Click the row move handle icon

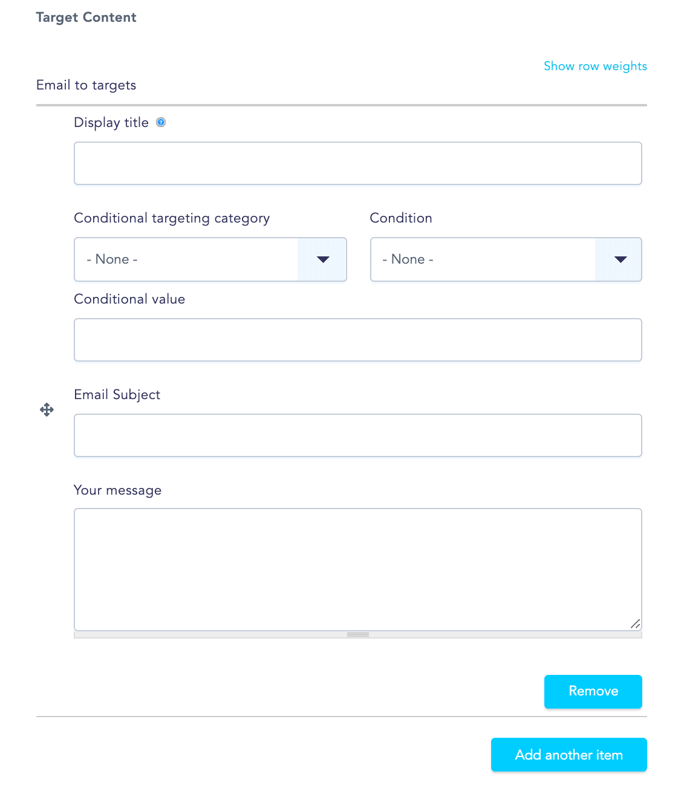(47, 410)
